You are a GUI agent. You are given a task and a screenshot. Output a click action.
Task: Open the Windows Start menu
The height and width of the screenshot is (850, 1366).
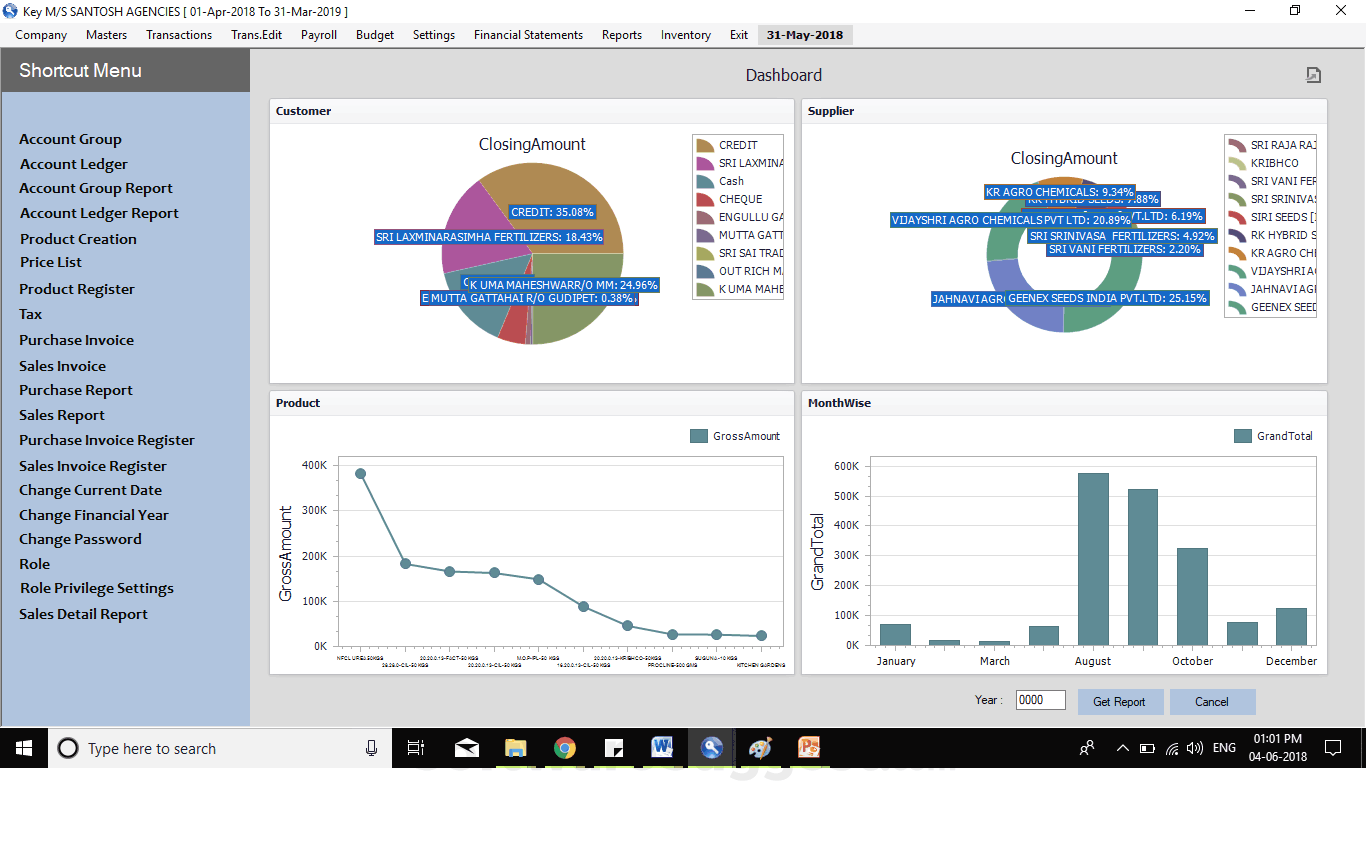(x=24, y=748)
